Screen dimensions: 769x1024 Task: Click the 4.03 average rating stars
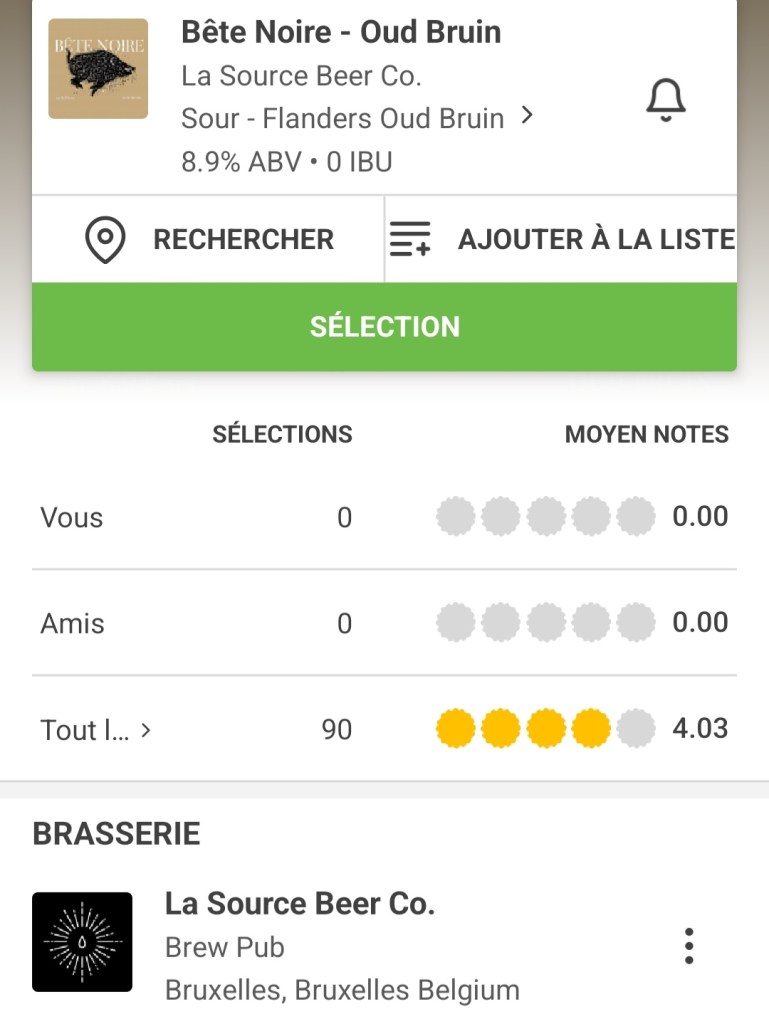[545, 729]
